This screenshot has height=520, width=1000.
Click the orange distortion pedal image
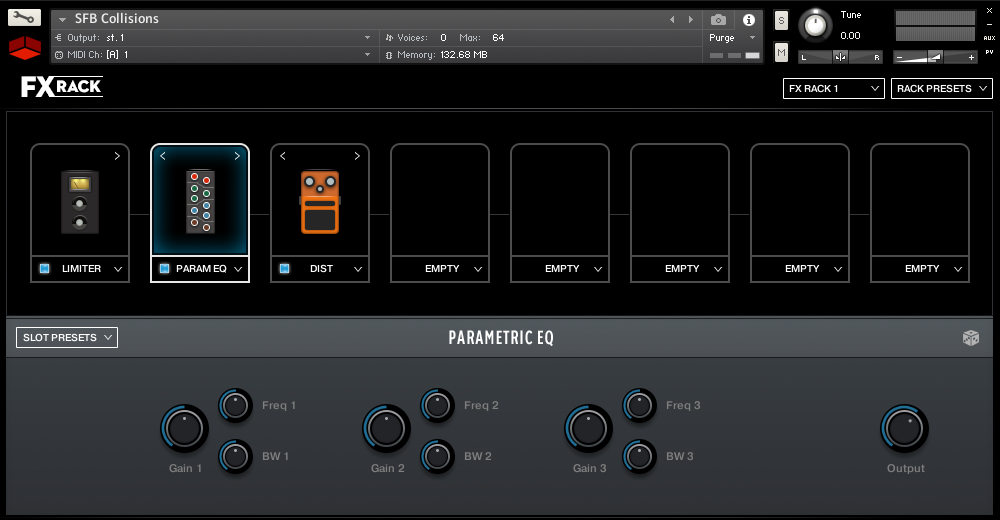click(320, 202)
